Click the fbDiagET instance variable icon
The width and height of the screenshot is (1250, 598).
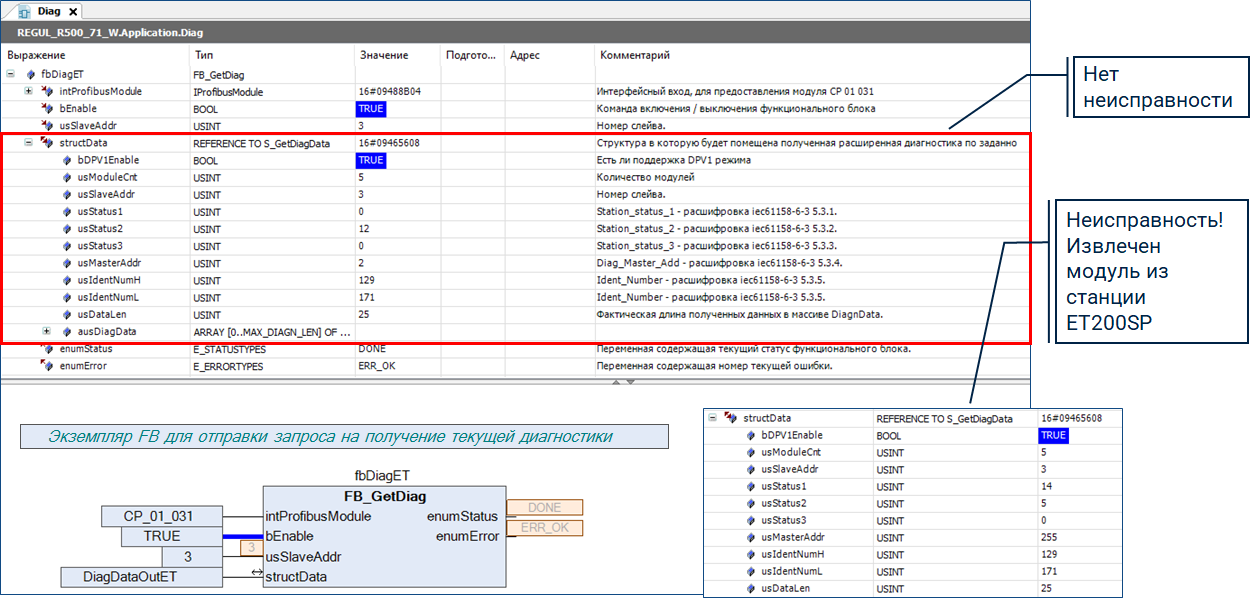click(x=31, y=74)
